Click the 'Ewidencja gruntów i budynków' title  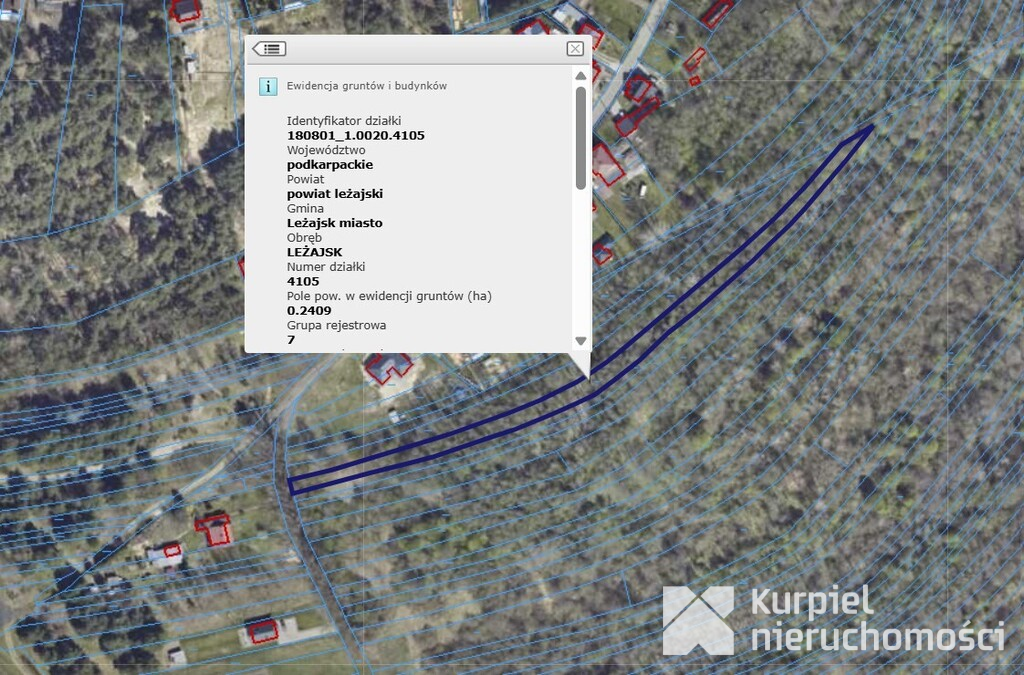pos(366,86)
